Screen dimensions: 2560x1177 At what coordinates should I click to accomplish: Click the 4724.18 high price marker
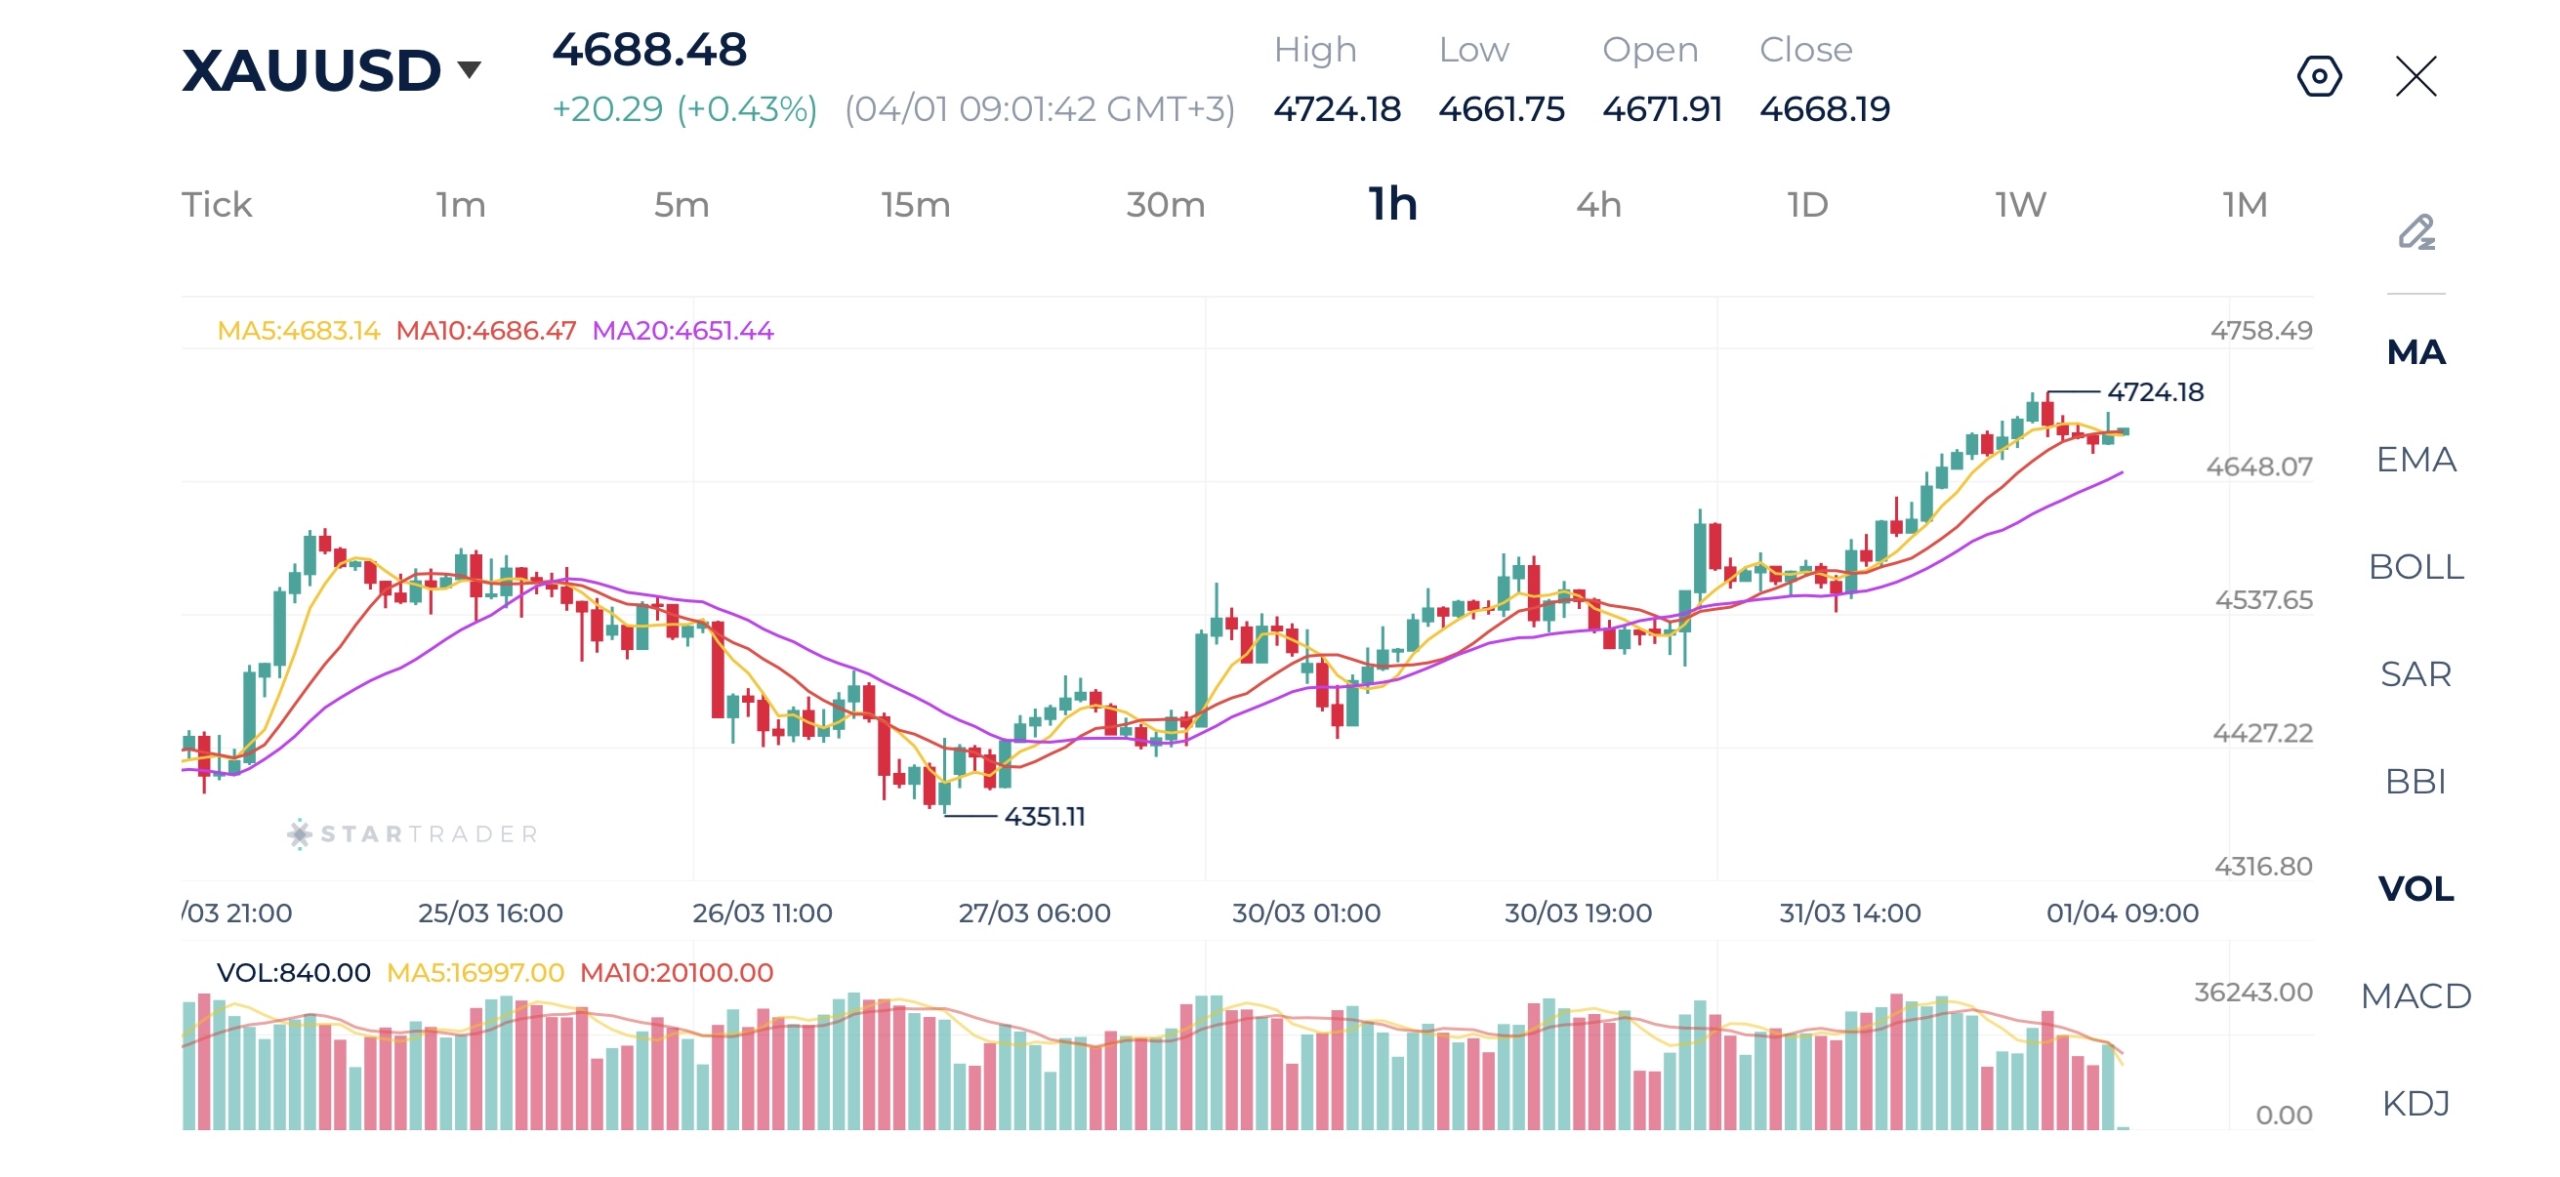(x=2155, y=392)
